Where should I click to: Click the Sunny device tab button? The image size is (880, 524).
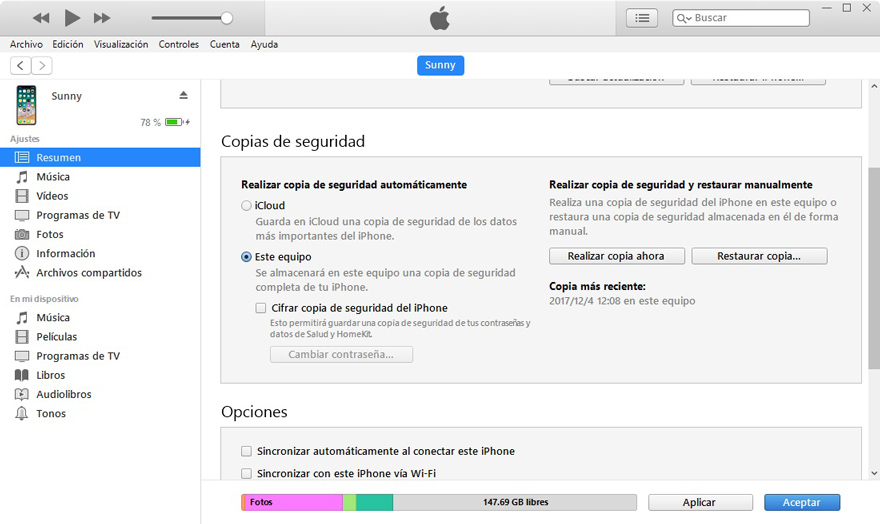click(440, 65)
